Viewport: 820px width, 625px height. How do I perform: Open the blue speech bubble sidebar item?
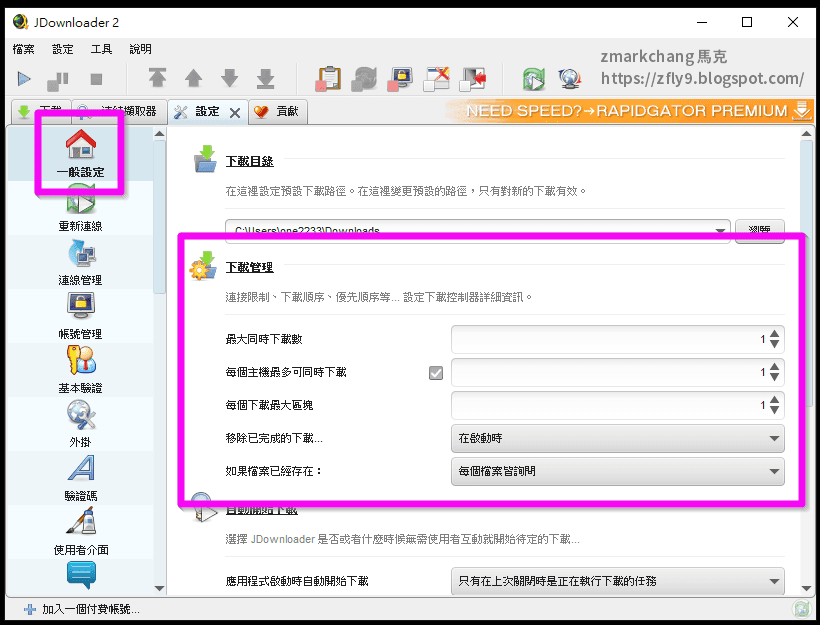(x=81, y=575)
